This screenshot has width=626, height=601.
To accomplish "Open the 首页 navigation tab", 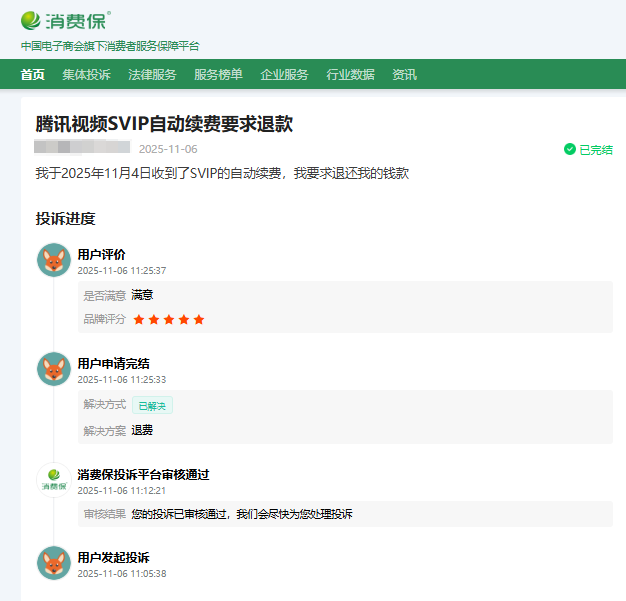I will (33, 75).
